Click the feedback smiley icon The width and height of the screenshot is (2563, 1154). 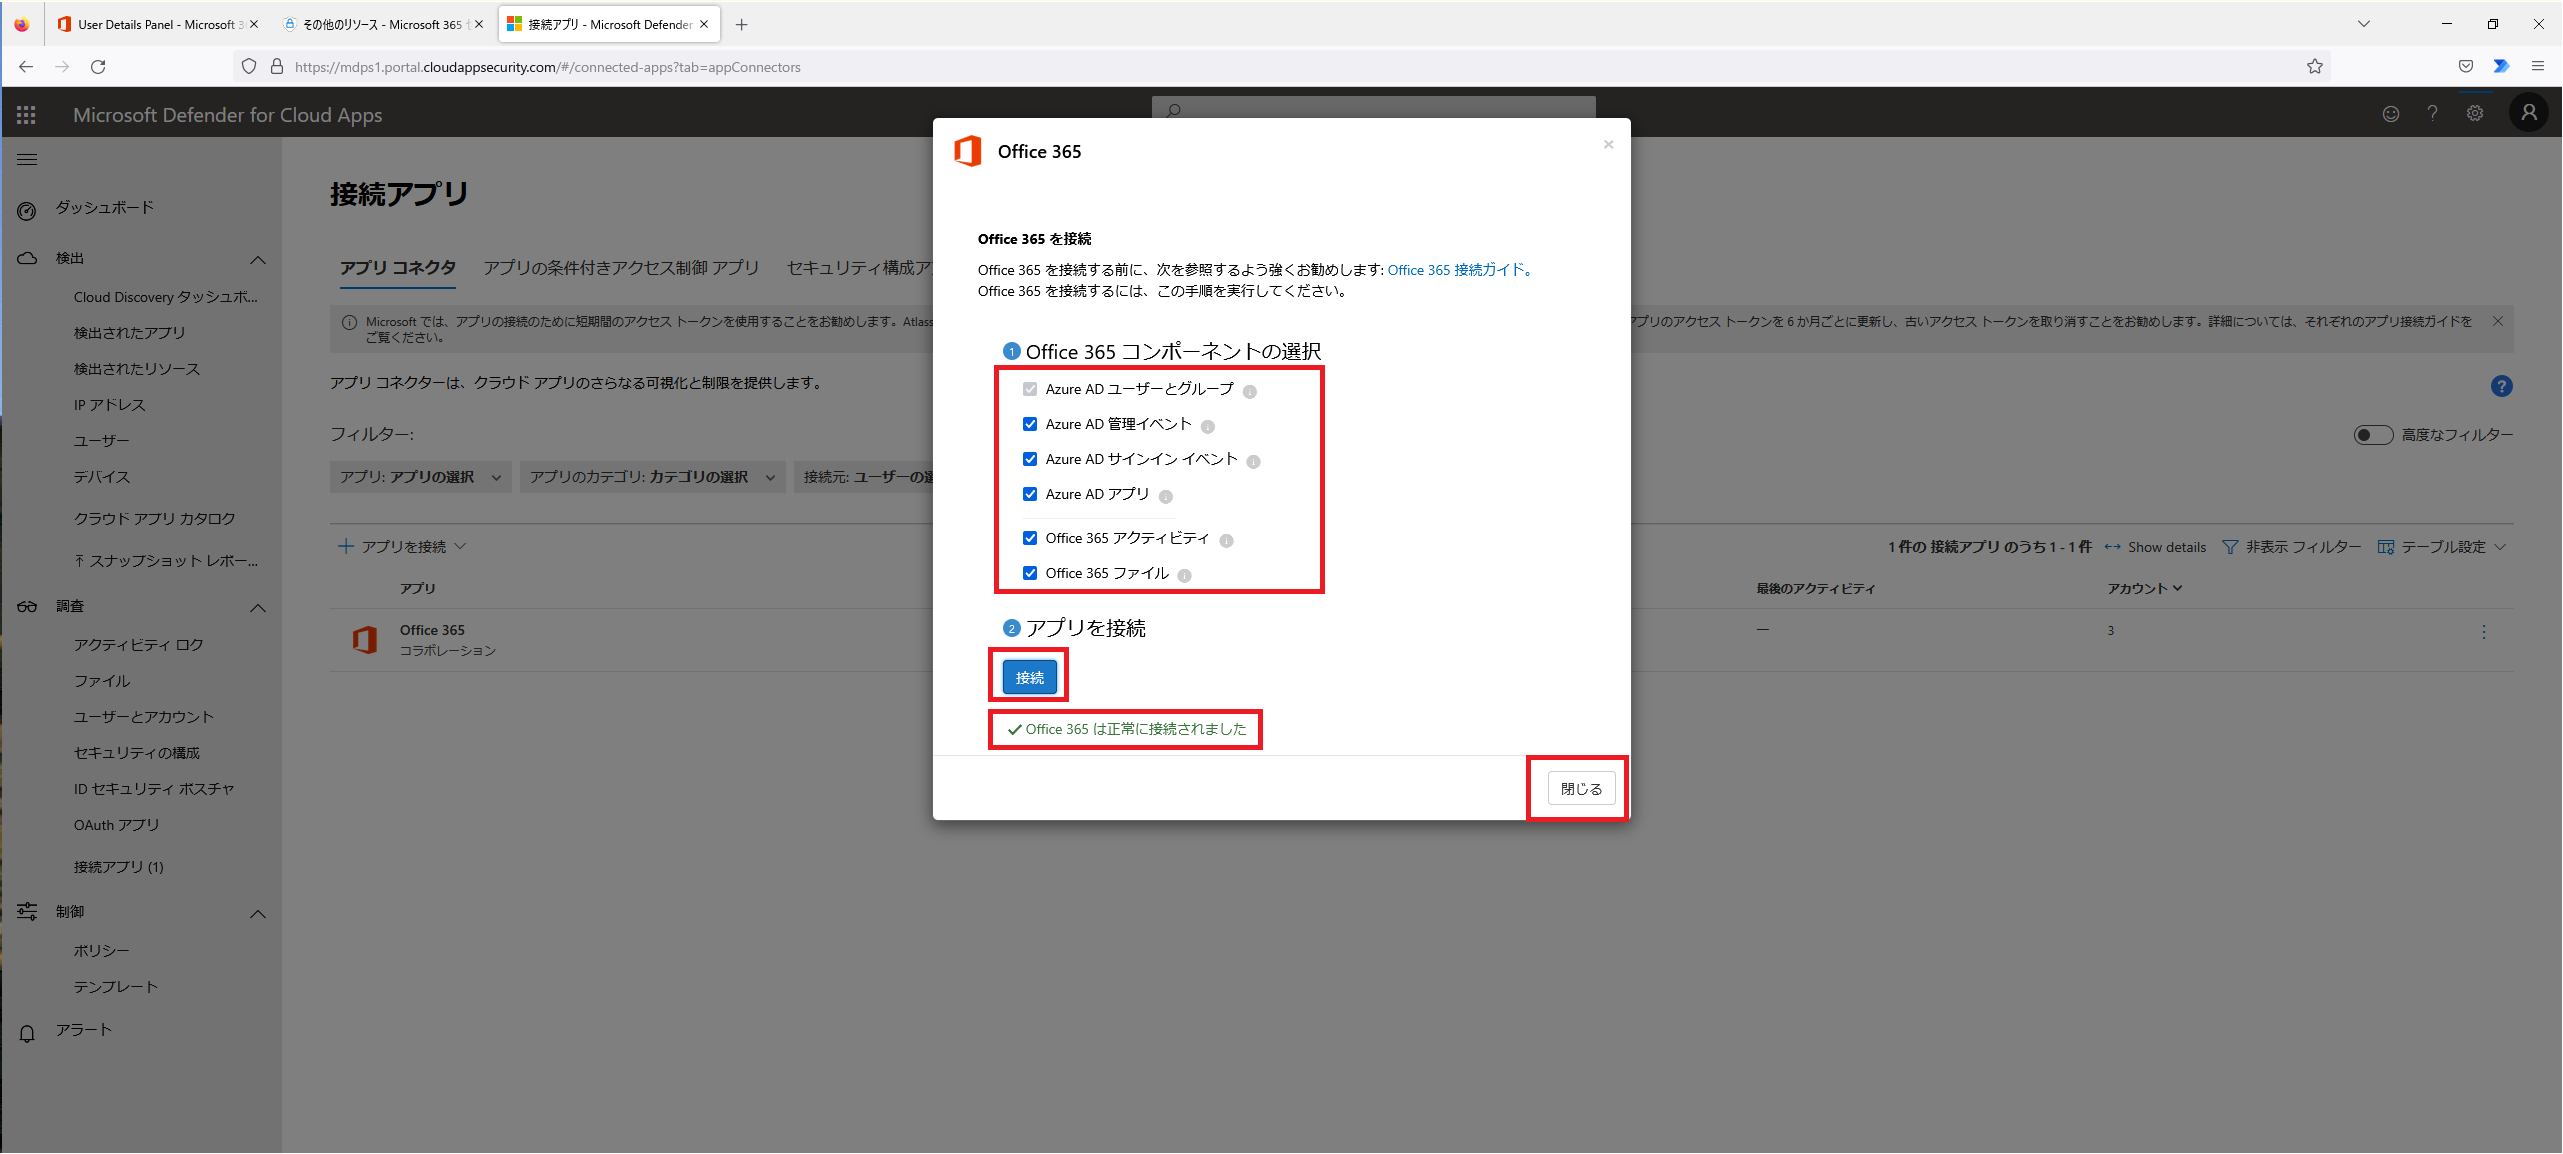point(2390,114)
